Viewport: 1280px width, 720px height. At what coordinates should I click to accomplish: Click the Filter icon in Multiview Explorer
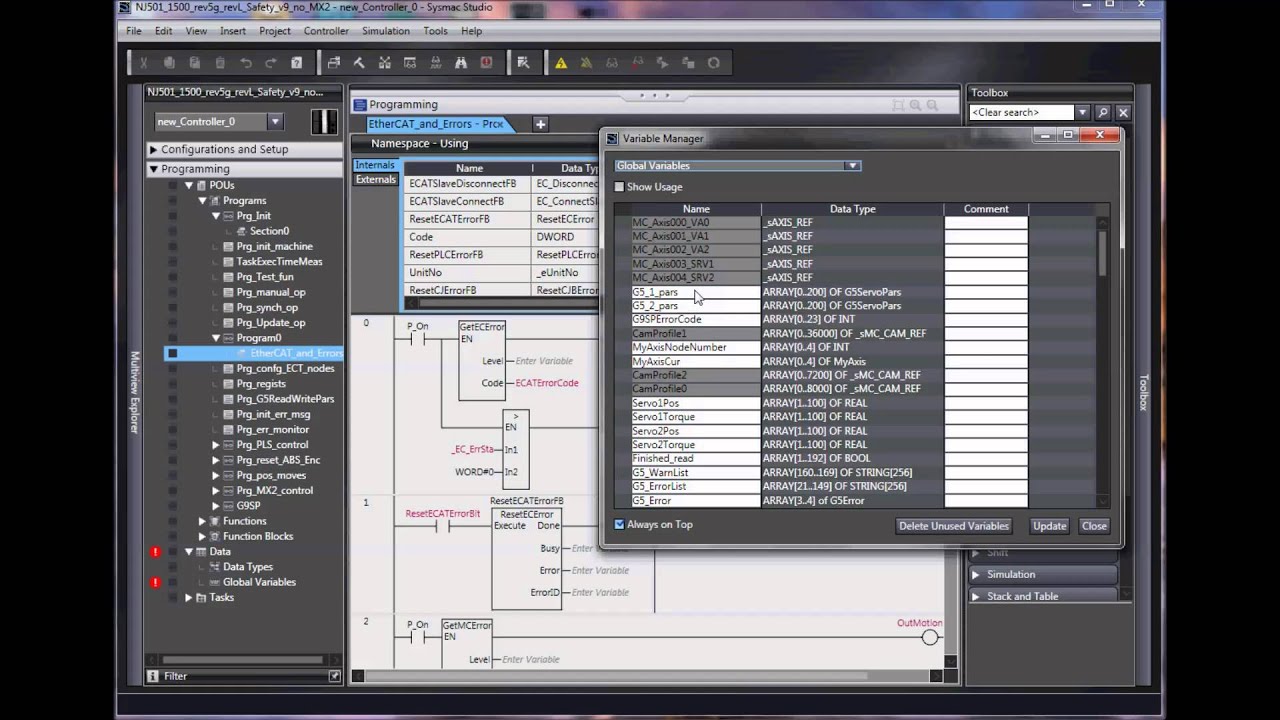(x=153, y=676)
